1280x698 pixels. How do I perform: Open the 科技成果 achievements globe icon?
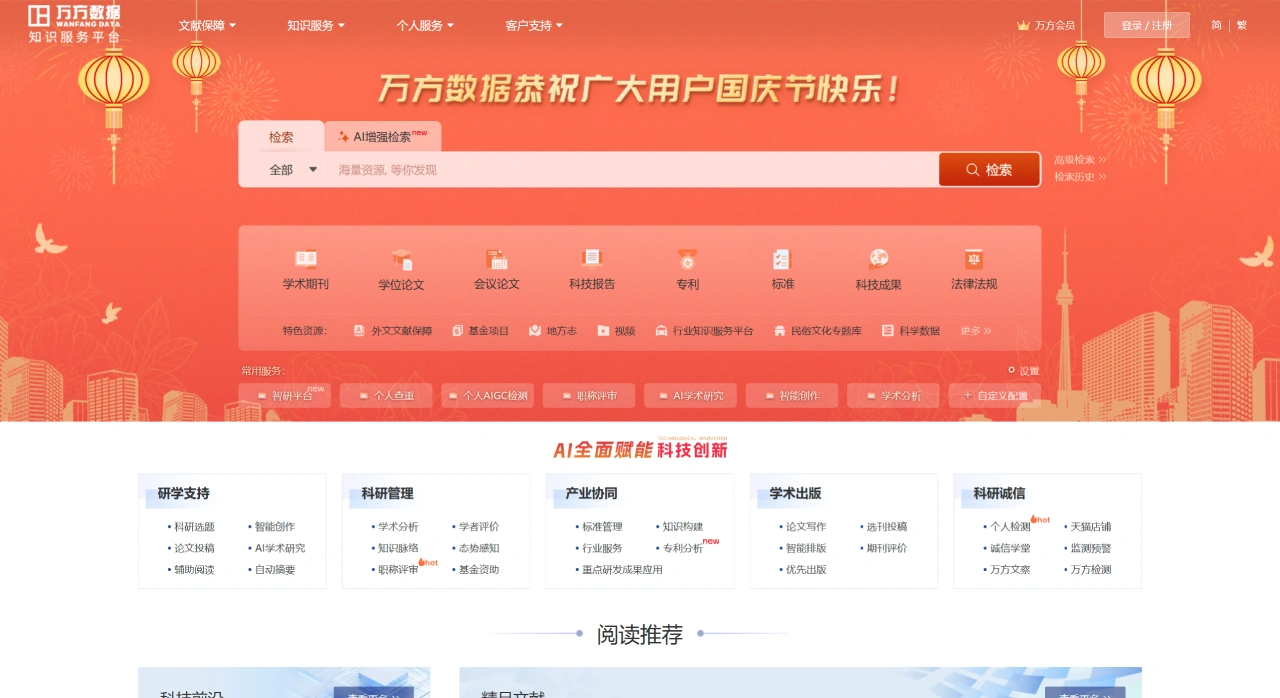pos(876,268)
